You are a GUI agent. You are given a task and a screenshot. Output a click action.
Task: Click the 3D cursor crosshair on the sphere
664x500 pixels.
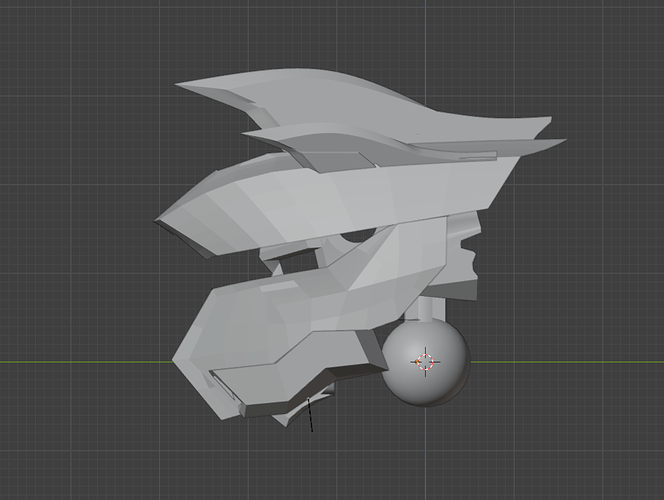coord(426,362)
